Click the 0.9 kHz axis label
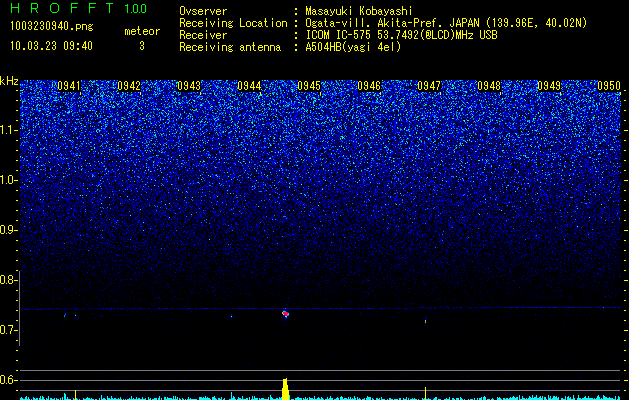 point(8,230)
